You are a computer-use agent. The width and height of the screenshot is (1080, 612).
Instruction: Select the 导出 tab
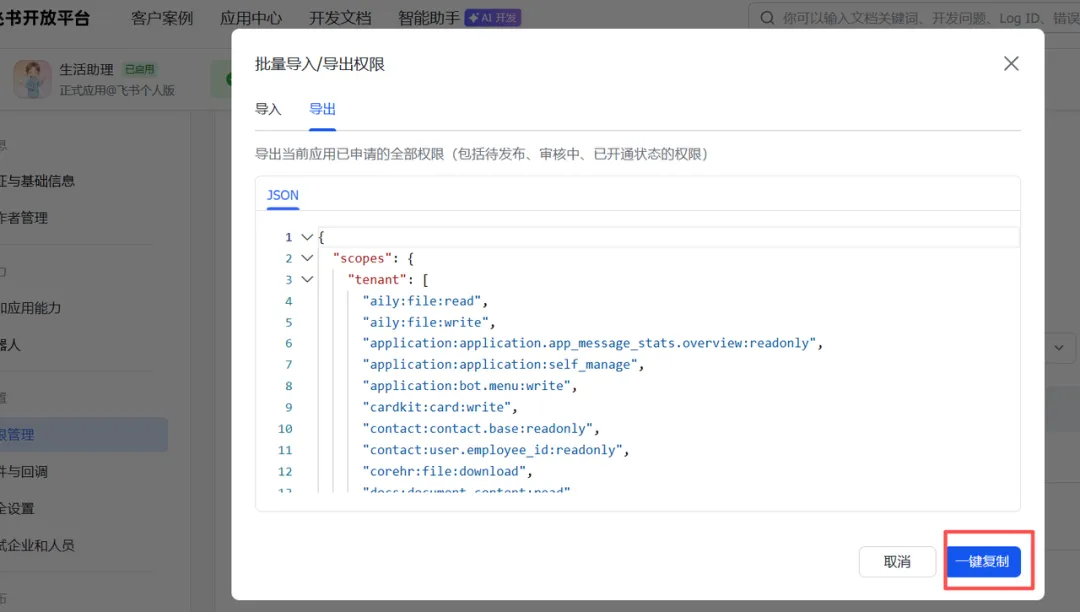click(322, 109)
